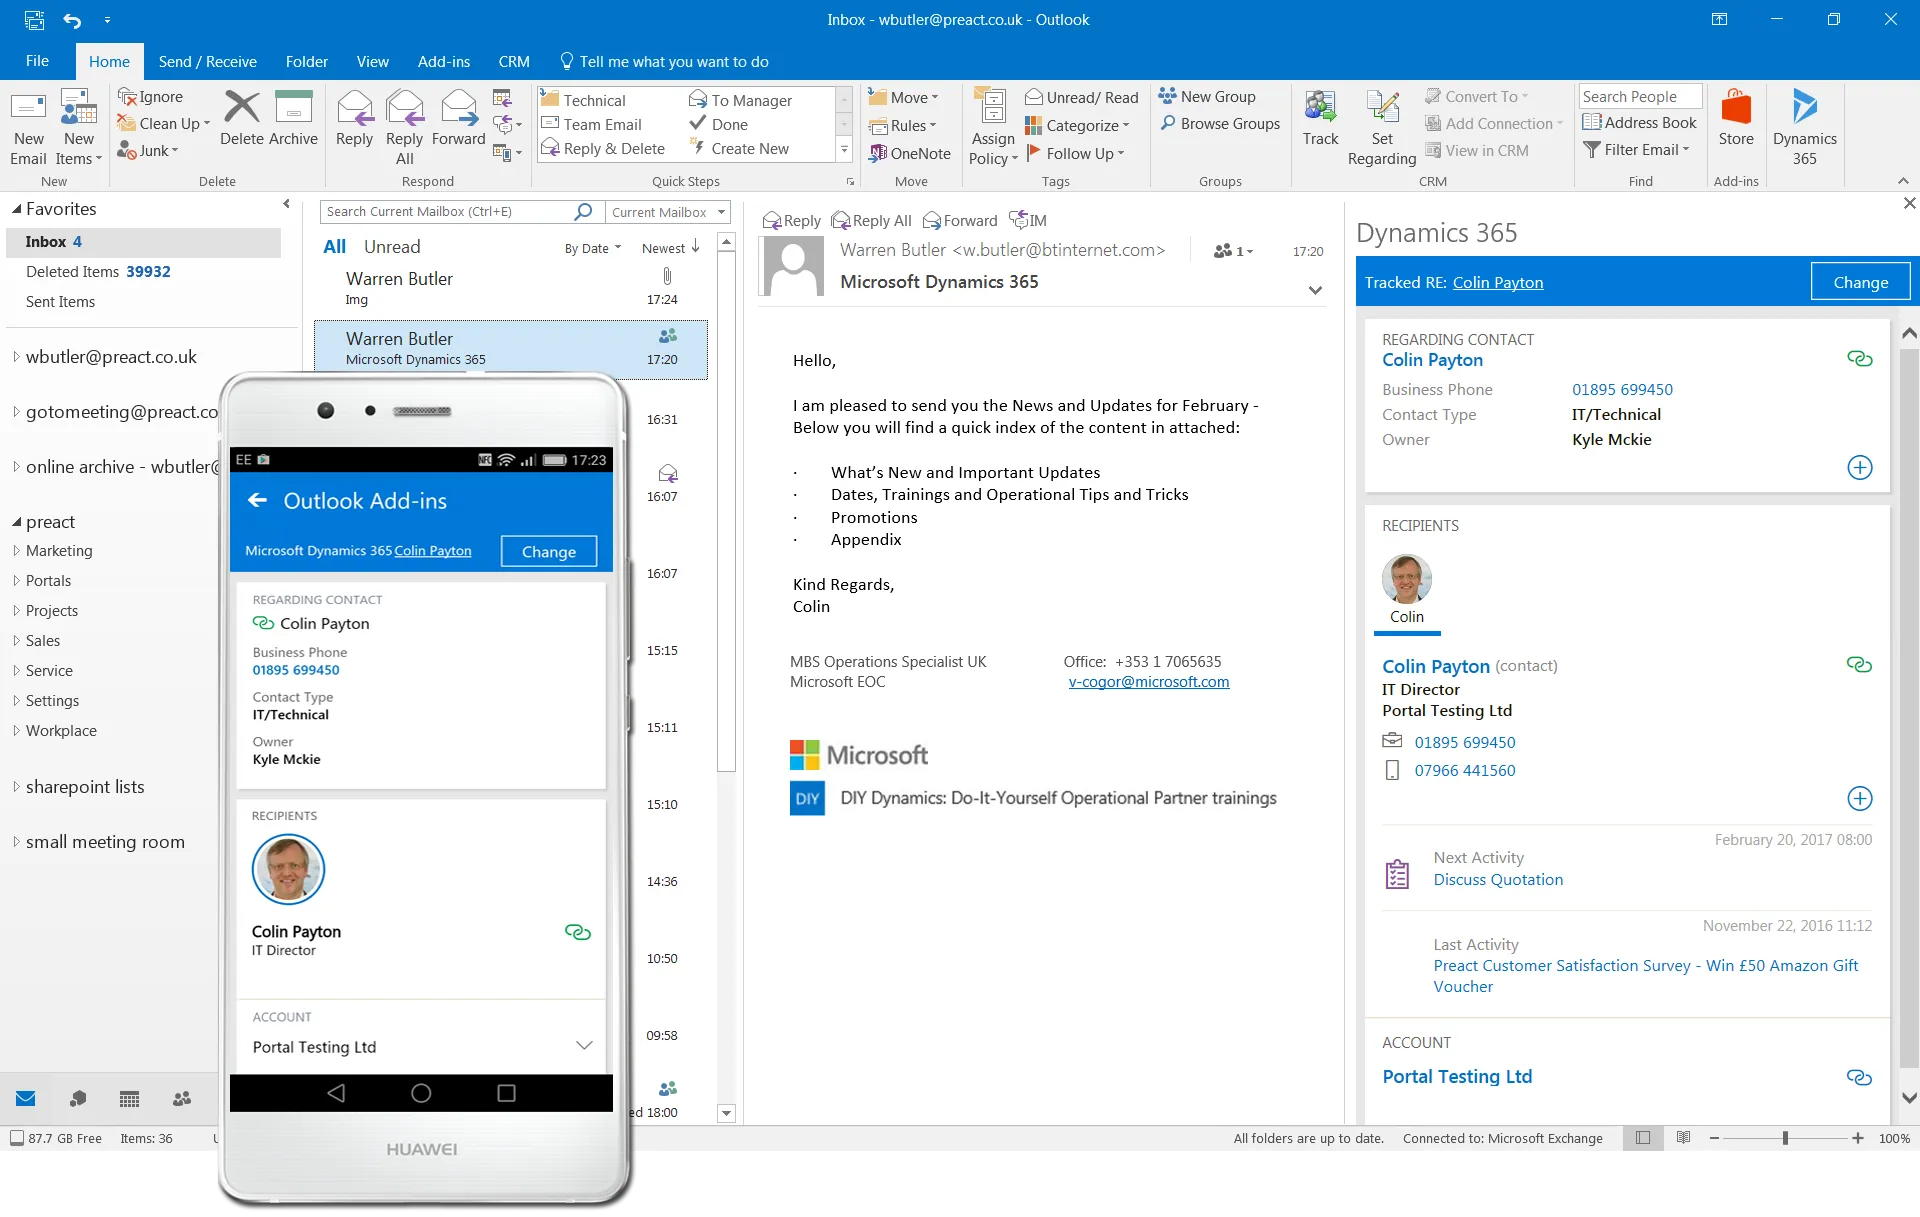Click the Ignore conversation icon
The height and width of the screenshot is (1217, 1920).
[x=127, y=96]
